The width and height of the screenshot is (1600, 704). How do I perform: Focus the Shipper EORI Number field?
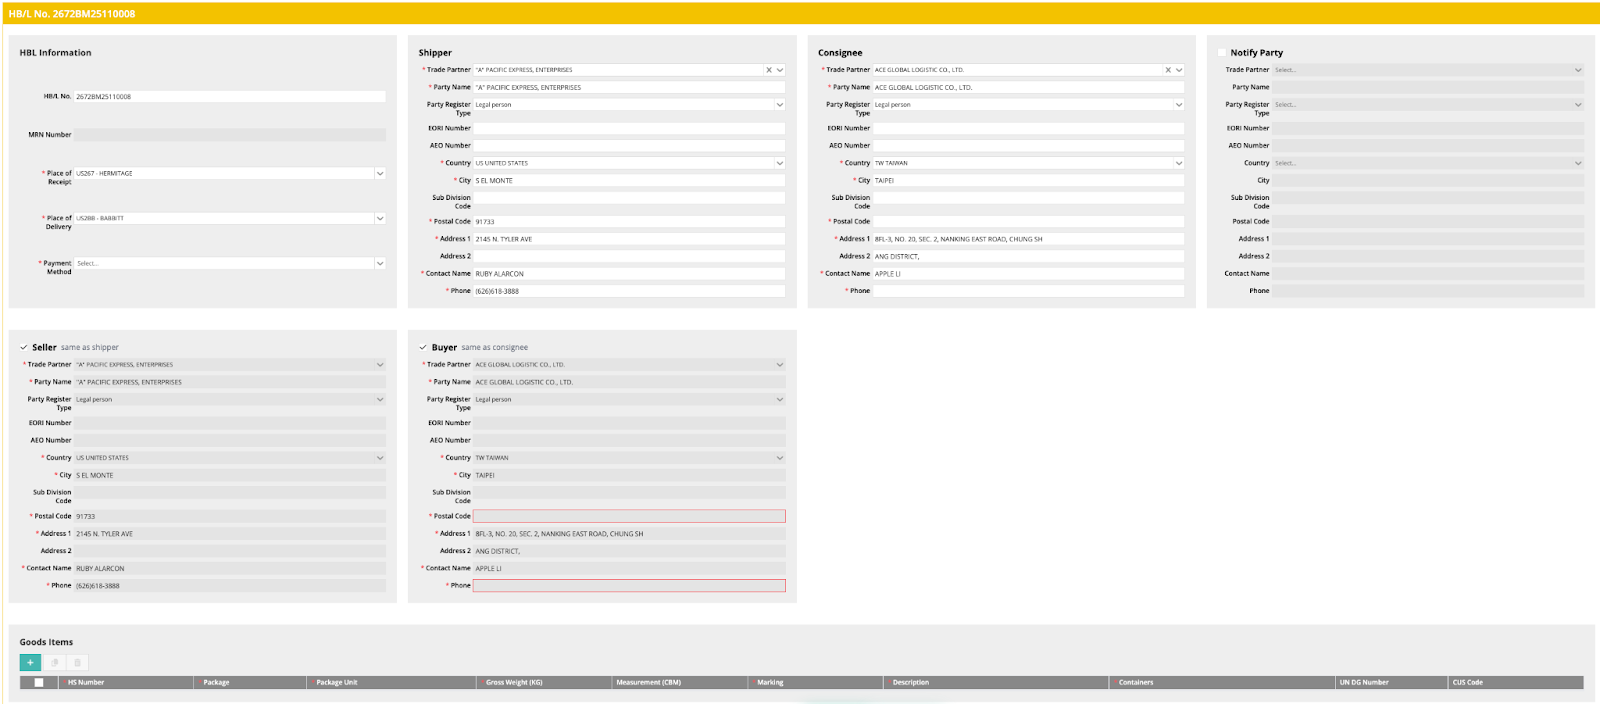point(628,128)
